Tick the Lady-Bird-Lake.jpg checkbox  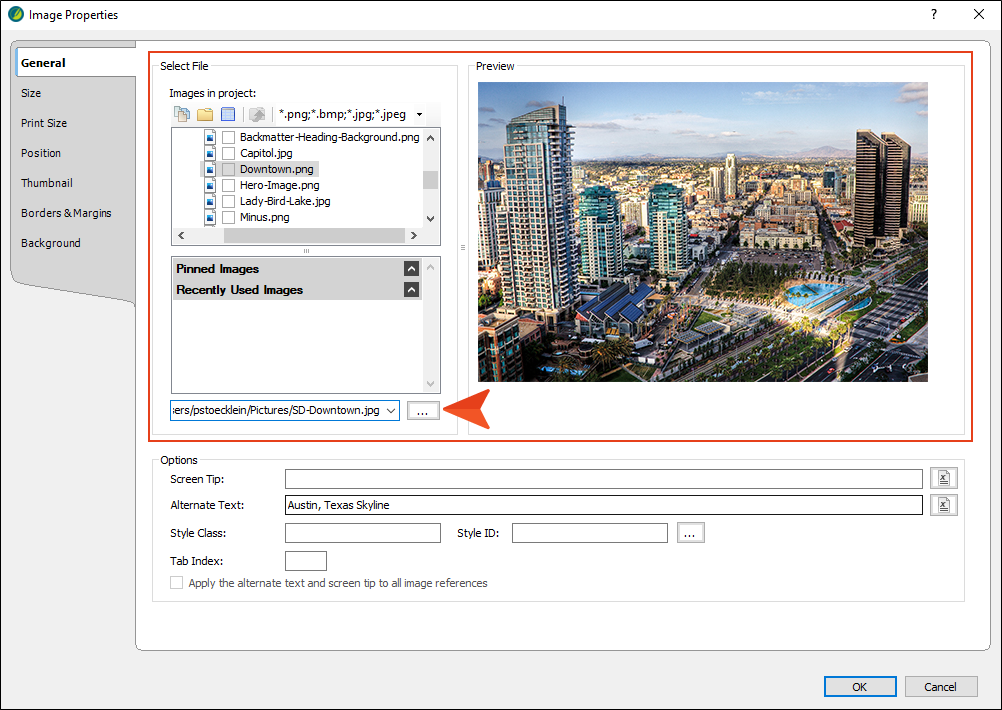228,201
